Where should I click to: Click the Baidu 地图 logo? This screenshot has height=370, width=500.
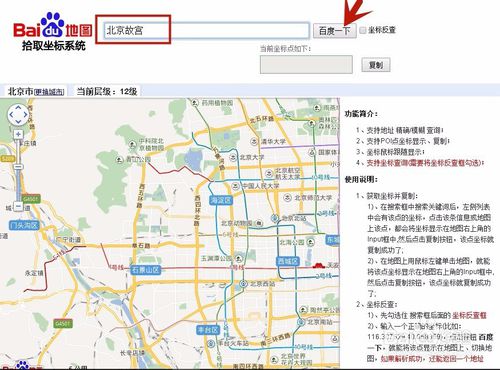[x=53, y=26]
